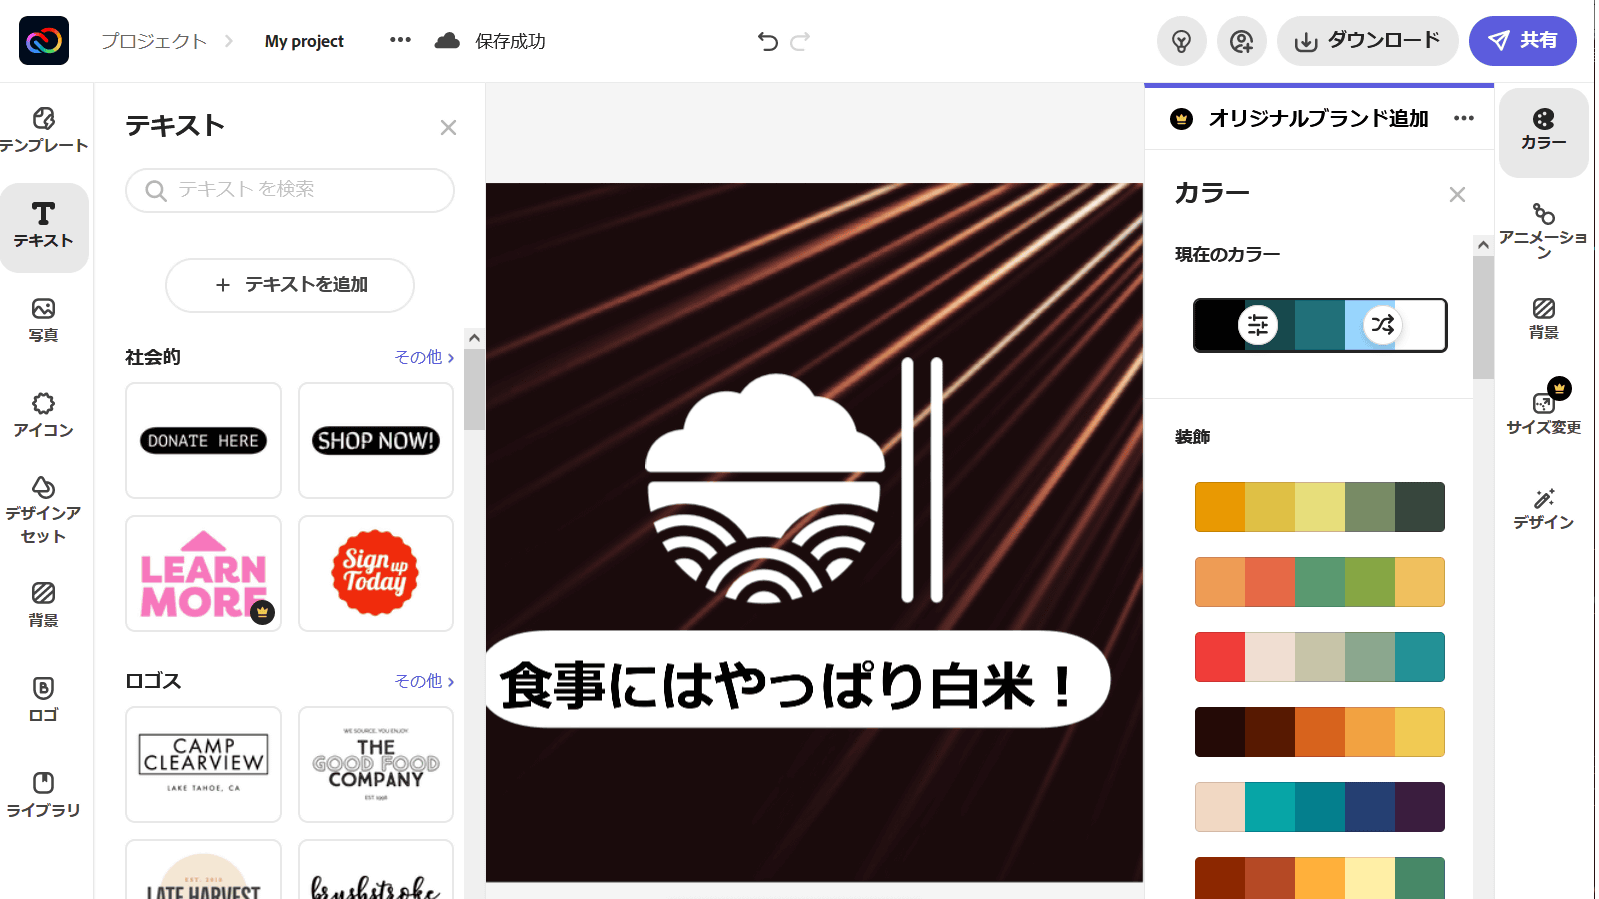
Task: Open the lightbulb tips icon
Action: (1182, 41)
